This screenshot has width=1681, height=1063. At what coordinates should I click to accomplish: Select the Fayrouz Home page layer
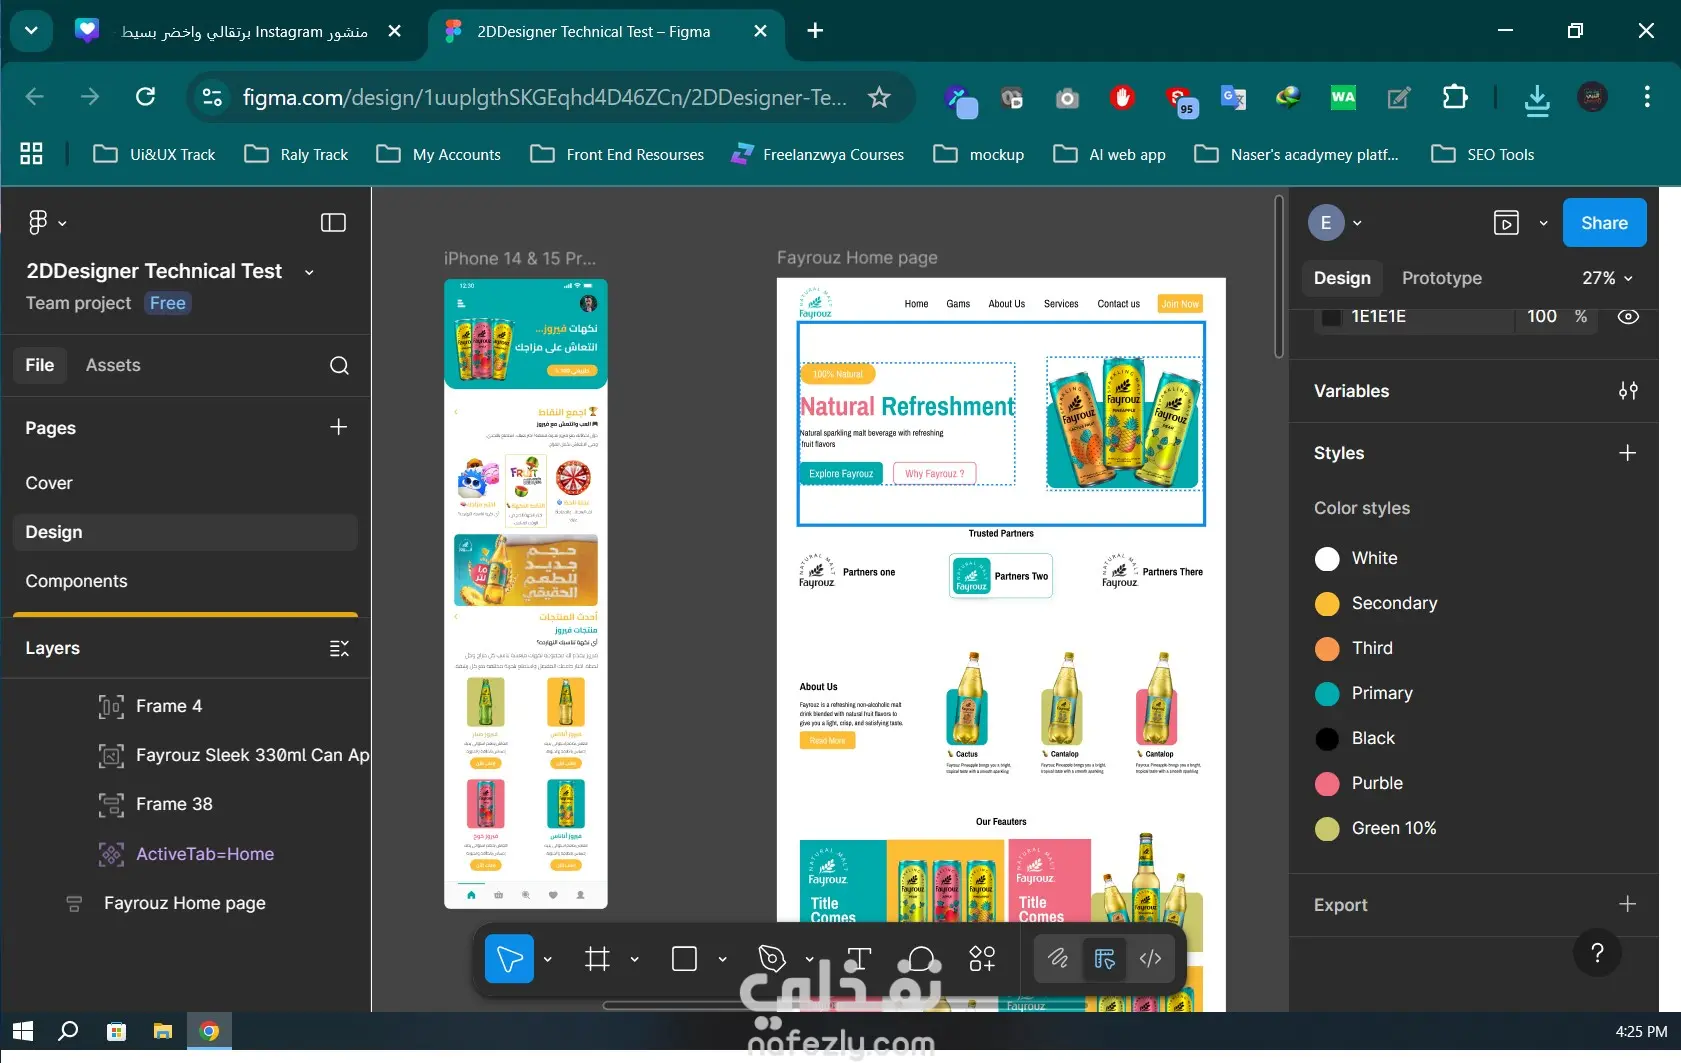point(186,903)
